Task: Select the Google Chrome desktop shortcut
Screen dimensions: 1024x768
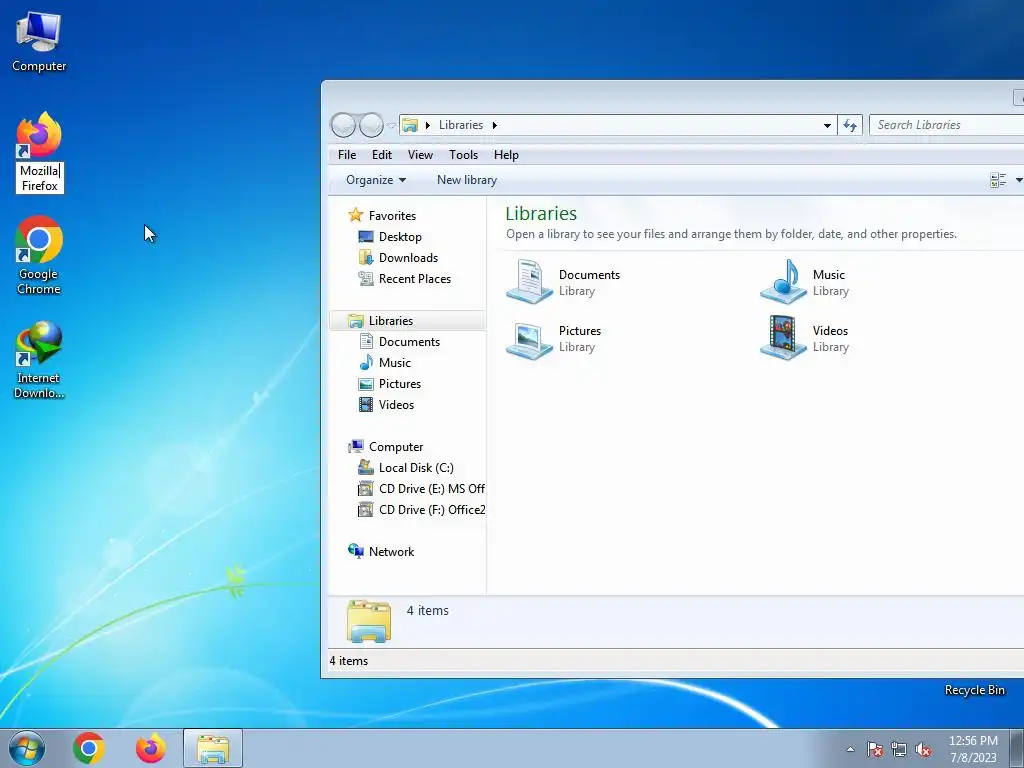Action: (39, 255)
